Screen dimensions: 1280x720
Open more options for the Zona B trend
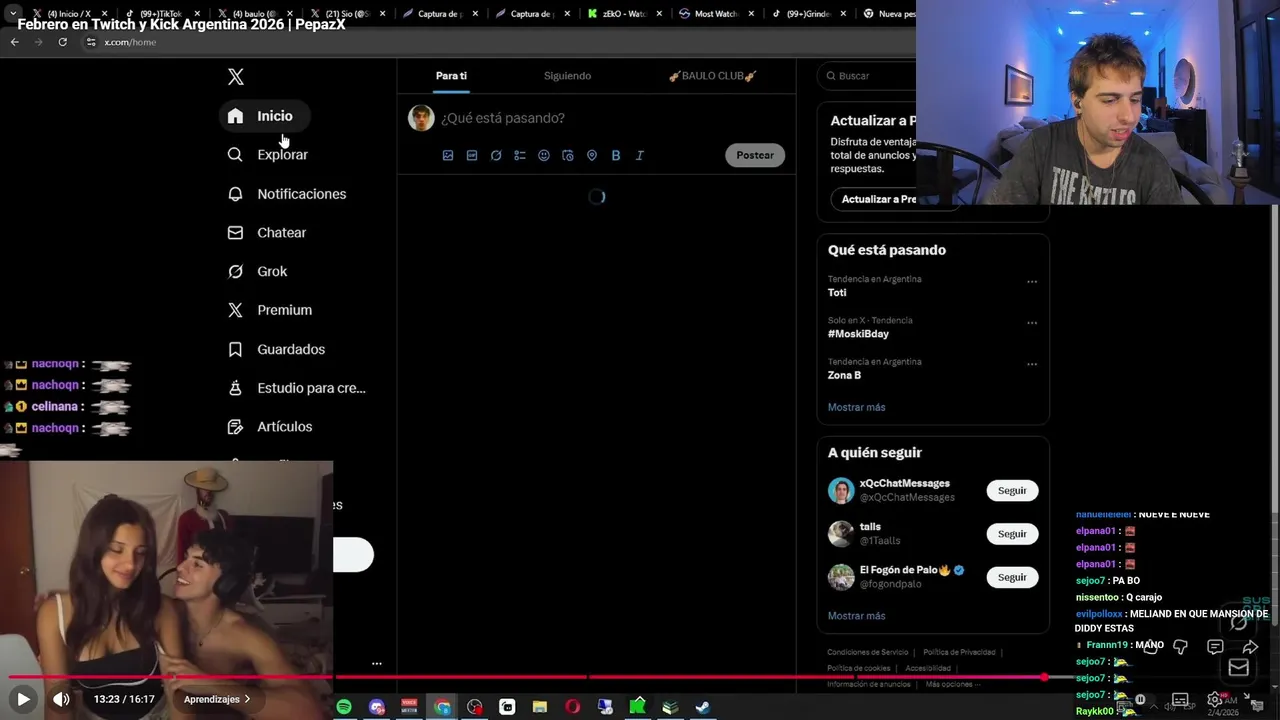[1032, 364]
